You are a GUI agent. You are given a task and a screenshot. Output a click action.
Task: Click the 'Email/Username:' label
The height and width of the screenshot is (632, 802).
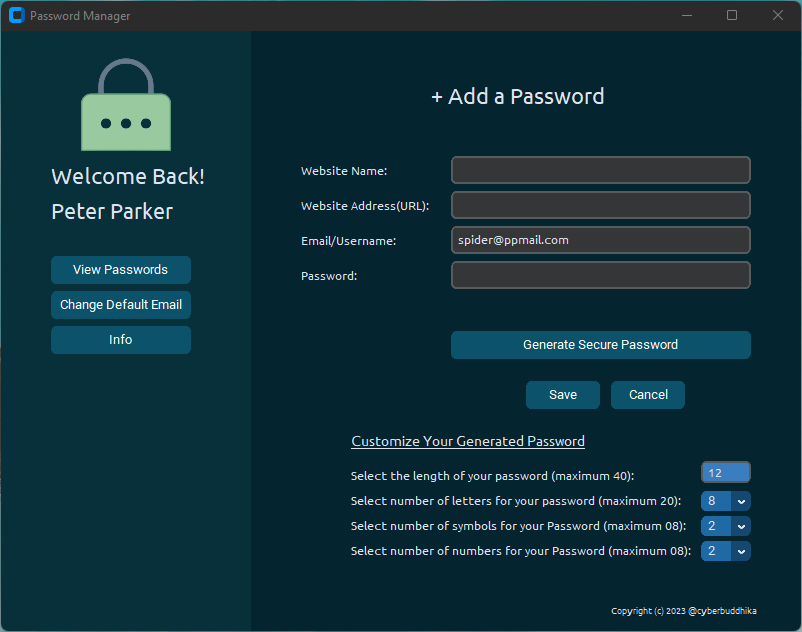tap(348, 241)
